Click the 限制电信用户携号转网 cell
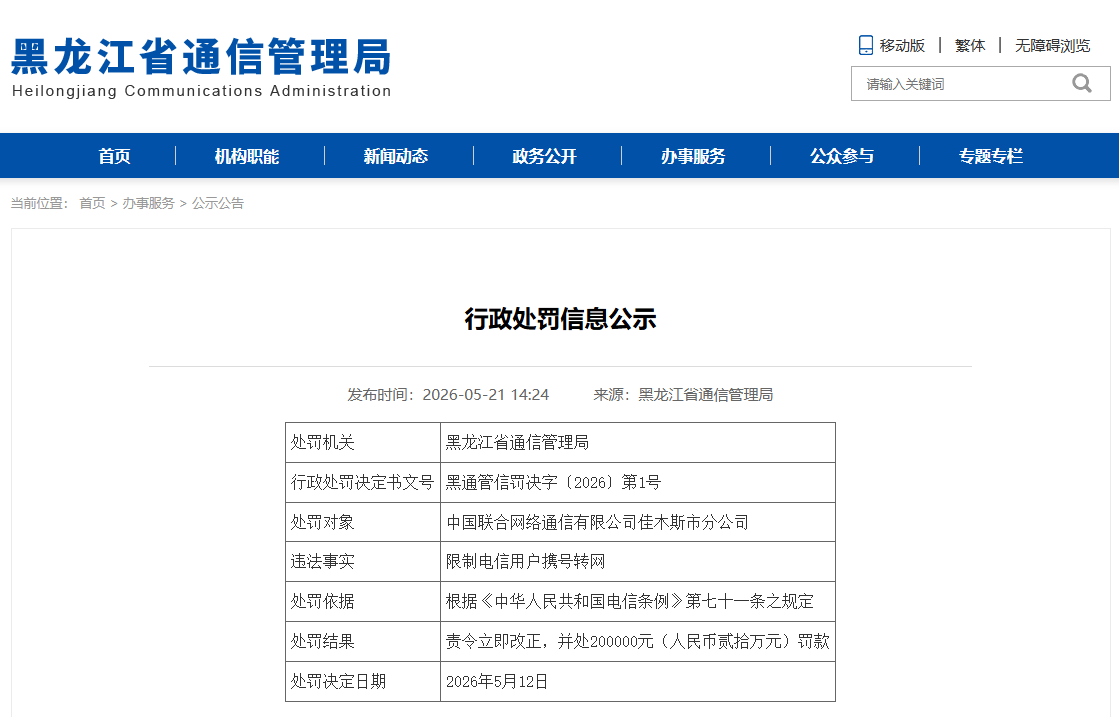1119x717 pixels. point(638,561)
